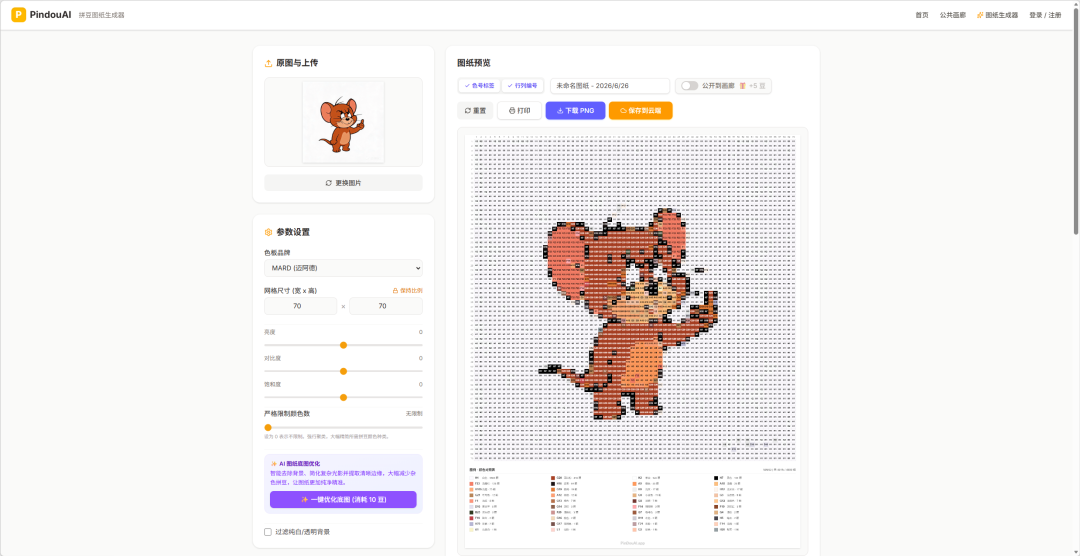Click the 拼豆图纸生成器 subtitle text
The image size is (1080, 556).
(x=102, y=15)
